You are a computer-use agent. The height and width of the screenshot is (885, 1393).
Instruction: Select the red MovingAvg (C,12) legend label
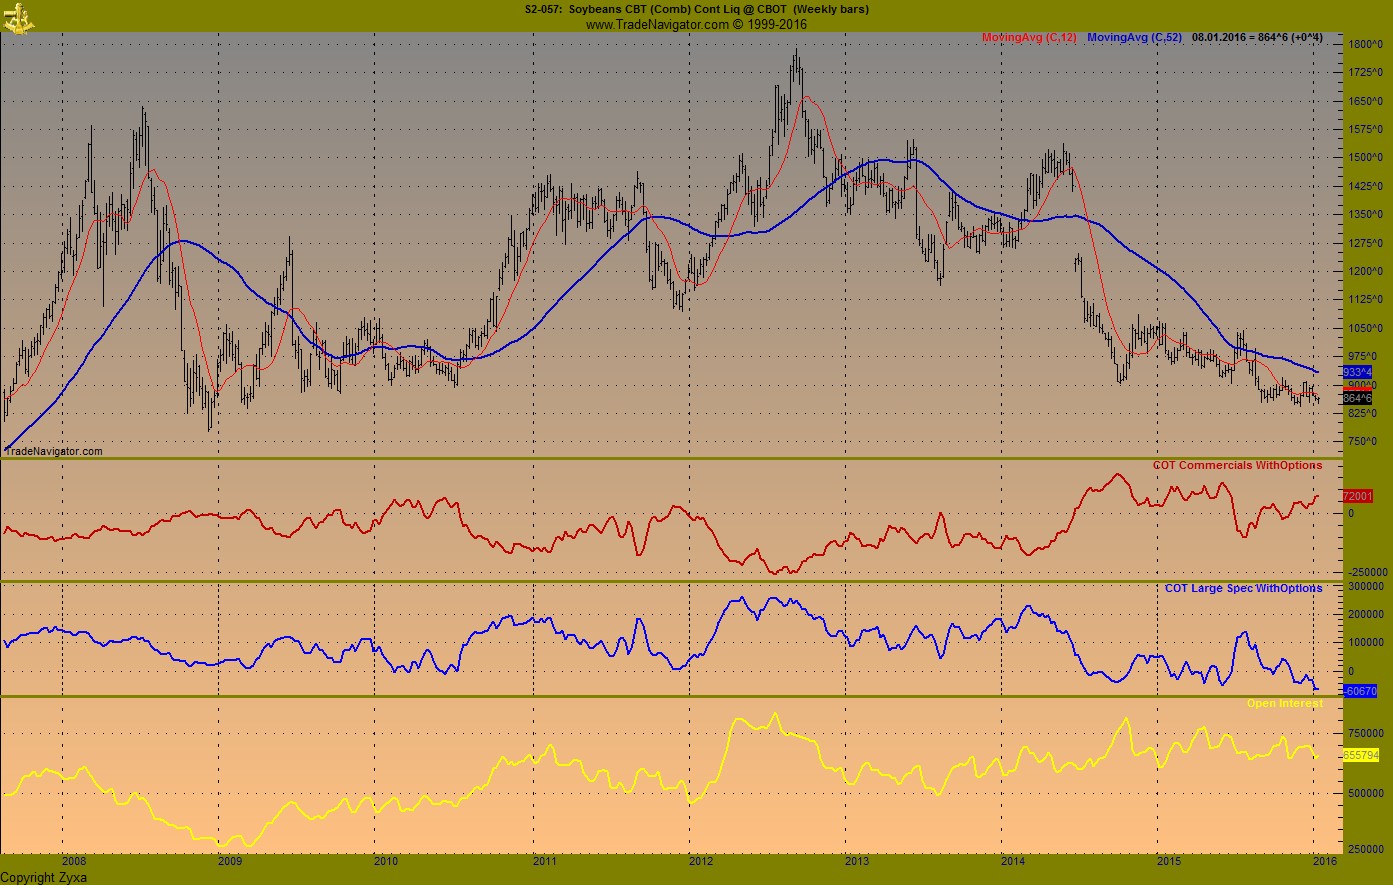pos(1027,38)
